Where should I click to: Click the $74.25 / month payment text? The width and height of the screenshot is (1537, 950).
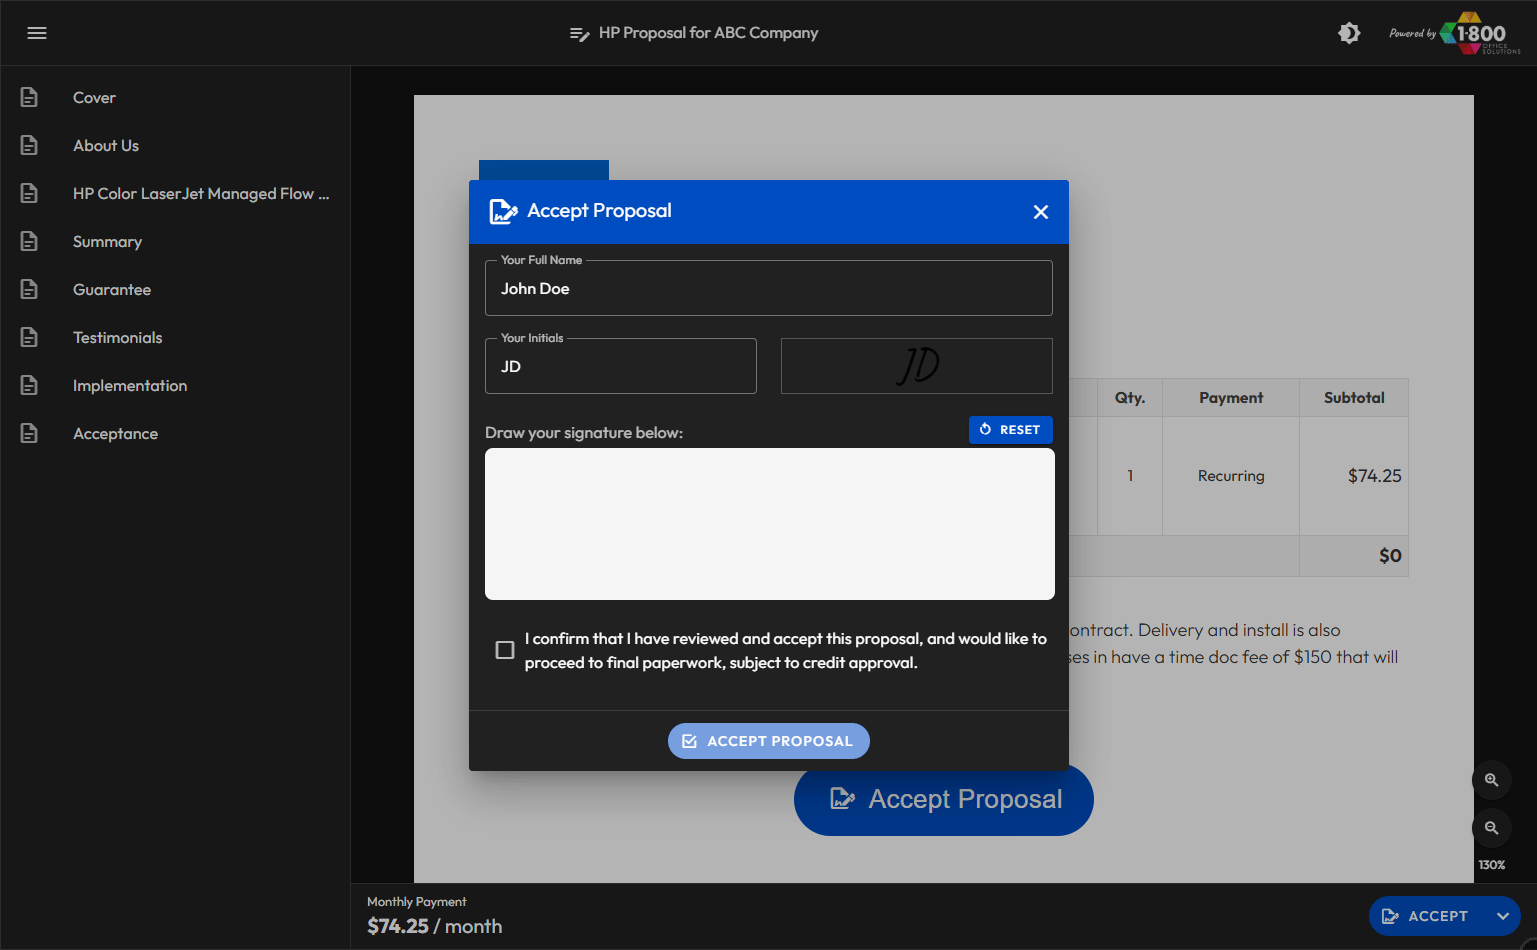point(435,926)
